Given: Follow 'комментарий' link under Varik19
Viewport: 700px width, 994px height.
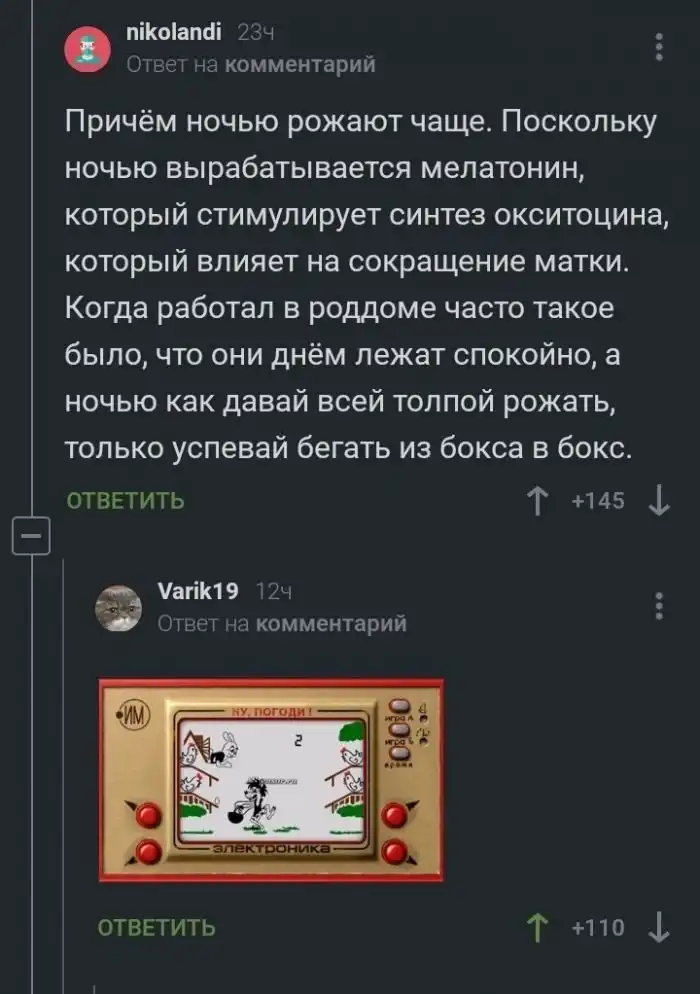Looking at the screenshot, I should (332, 624).
